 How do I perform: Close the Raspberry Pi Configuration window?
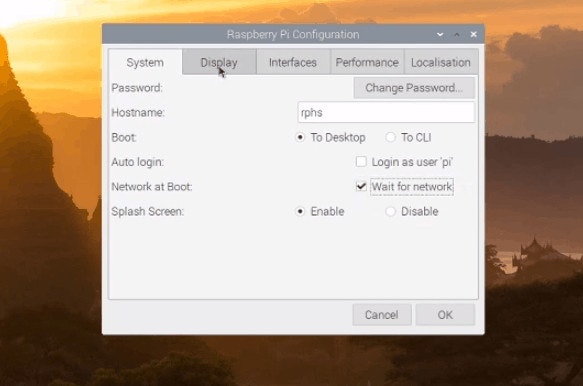[473, 34]
